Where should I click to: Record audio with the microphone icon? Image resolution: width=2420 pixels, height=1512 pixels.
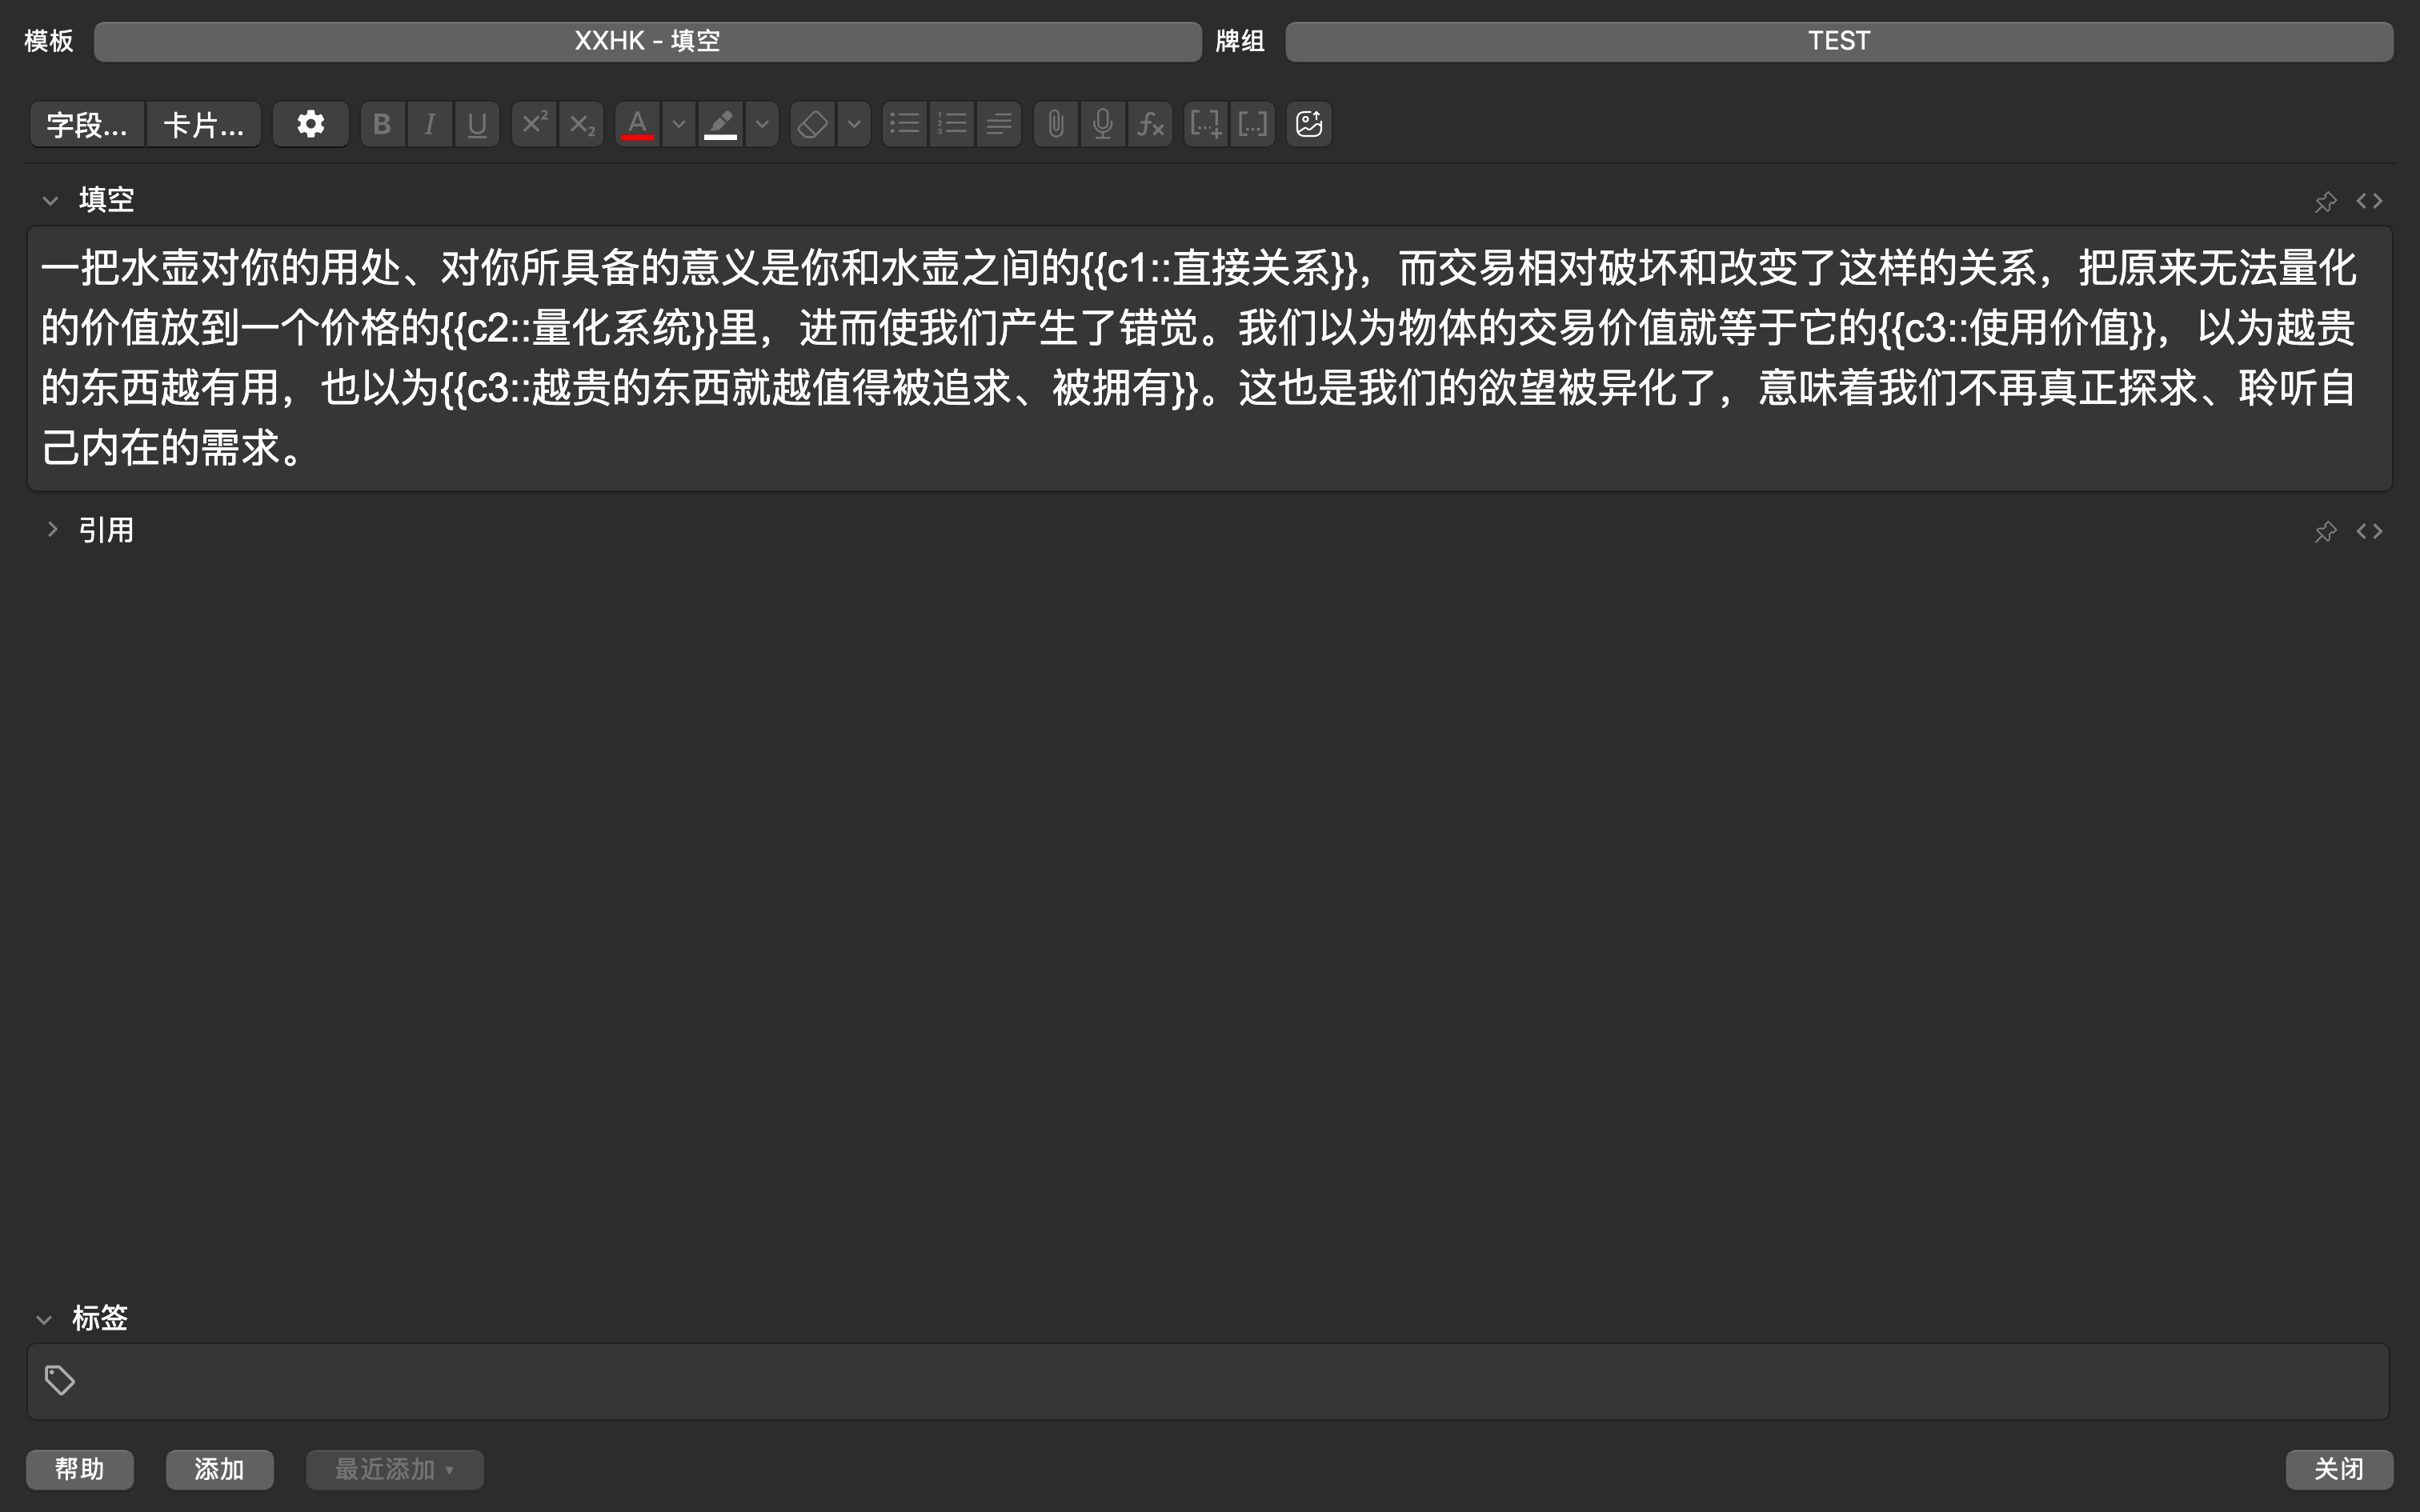pos(1102,124)
